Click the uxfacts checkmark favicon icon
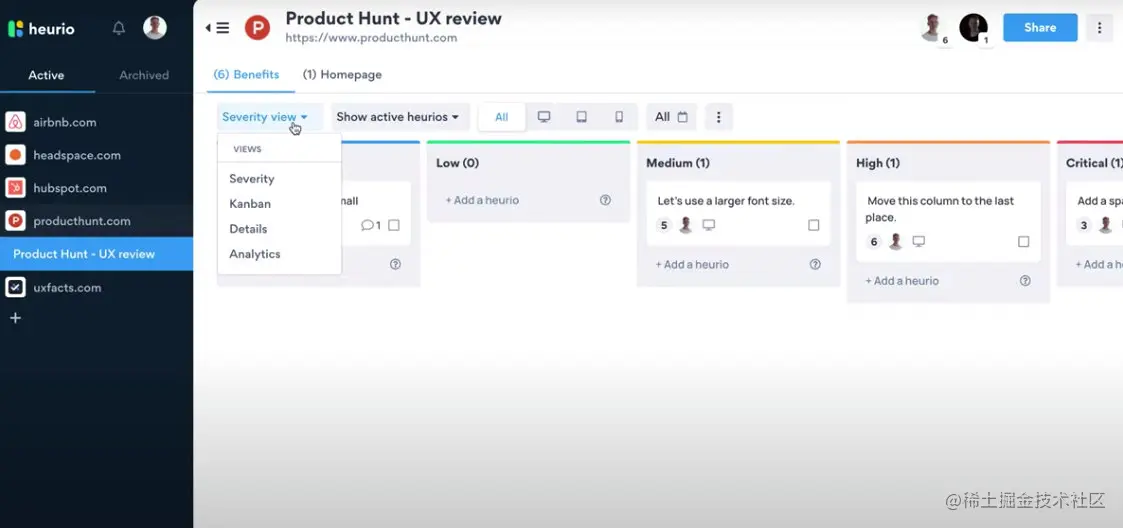 coord(15,287)
